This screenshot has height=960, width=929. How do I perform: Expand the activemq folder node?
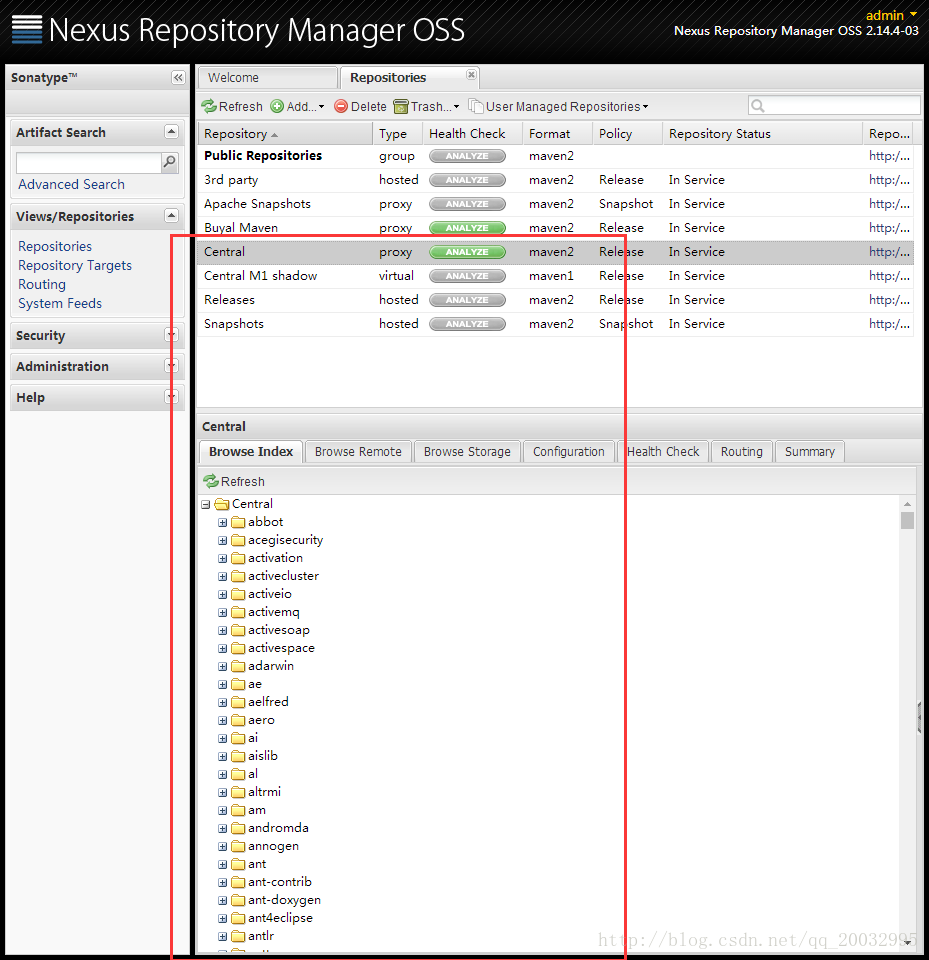pyautogui.click(x=222, y=613)
